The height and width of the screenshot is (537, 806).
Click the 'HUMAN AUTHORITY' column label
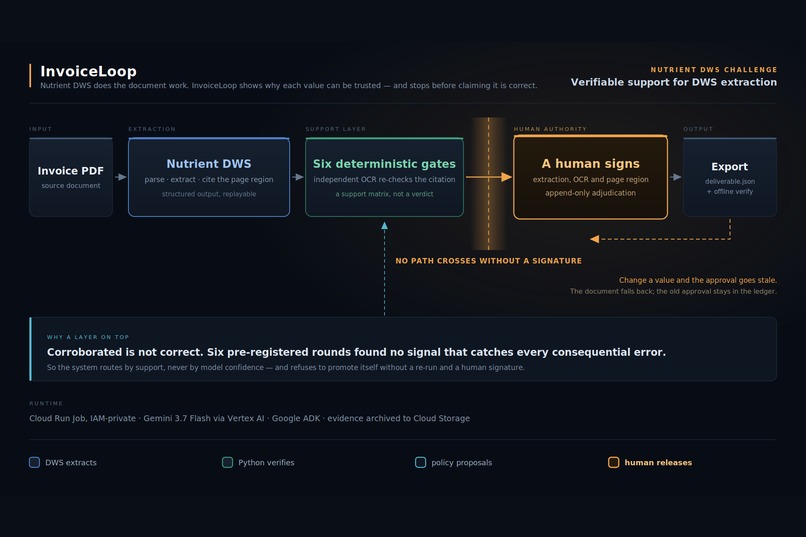click(x=550, y=129)
